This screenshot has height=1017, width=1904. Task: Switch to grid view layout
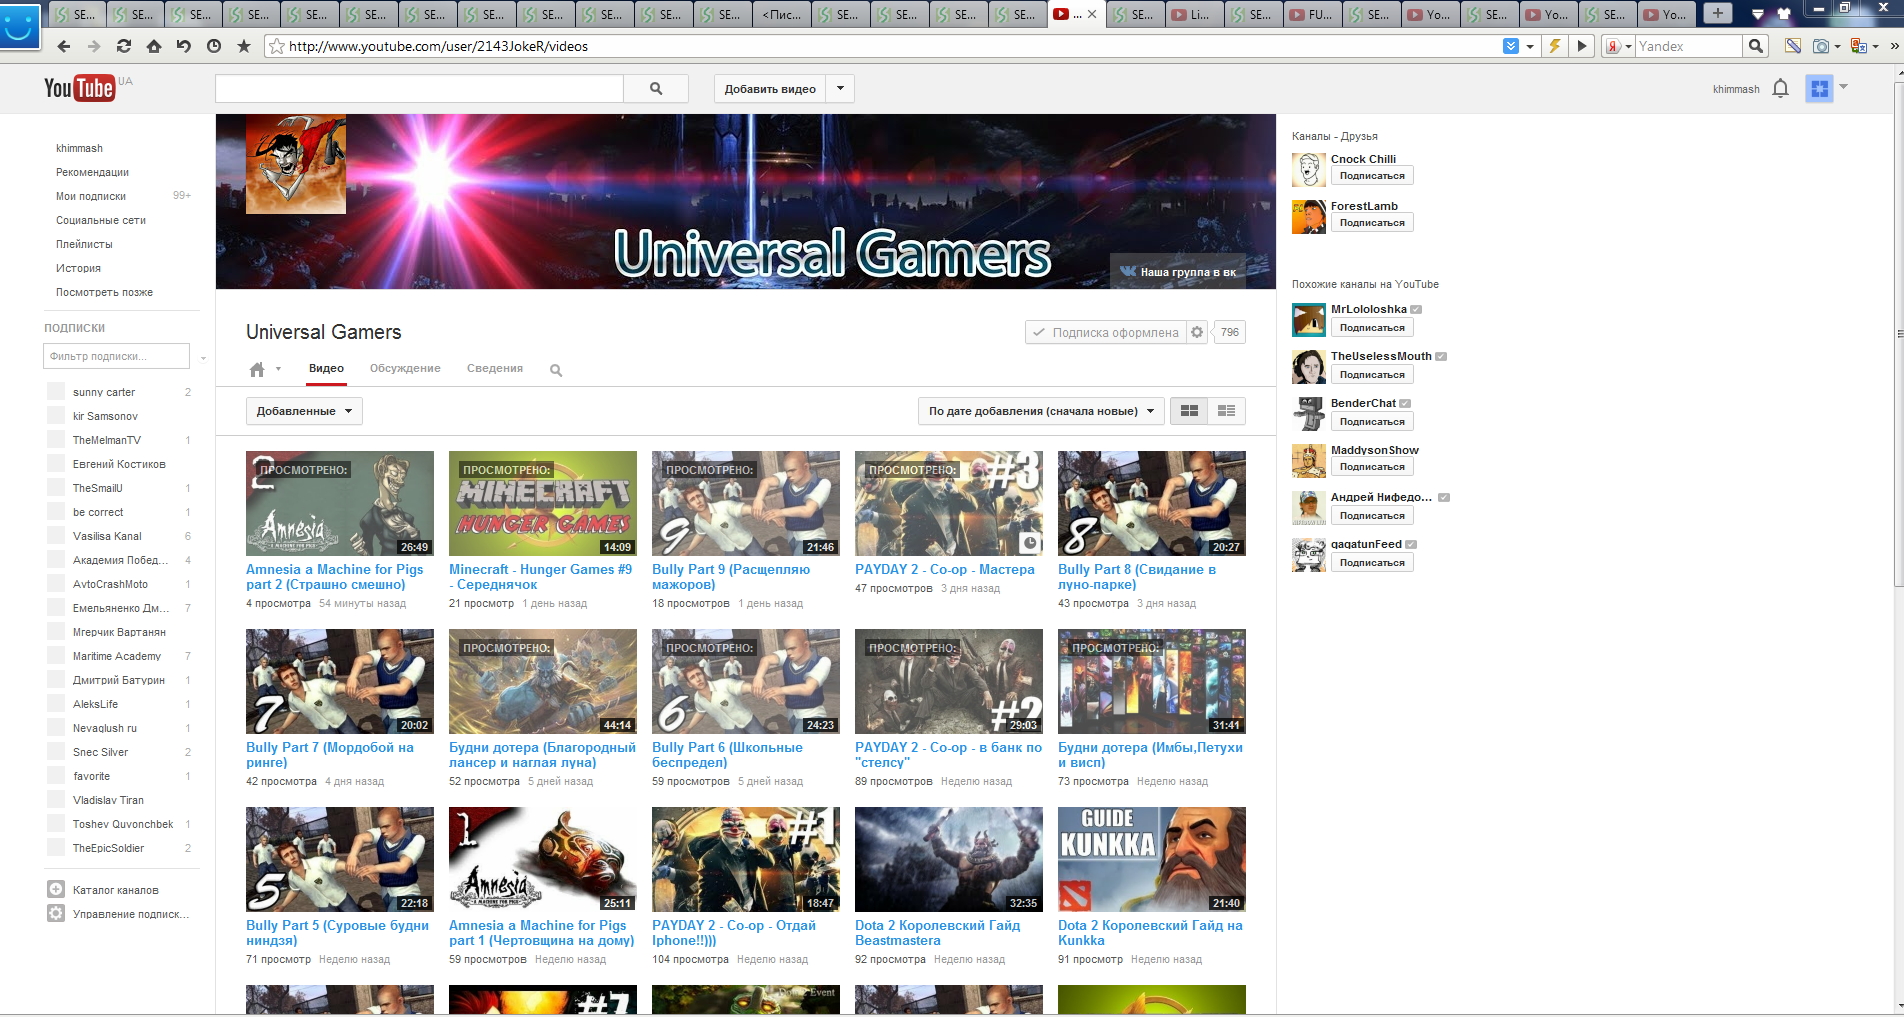point(1189,411)
